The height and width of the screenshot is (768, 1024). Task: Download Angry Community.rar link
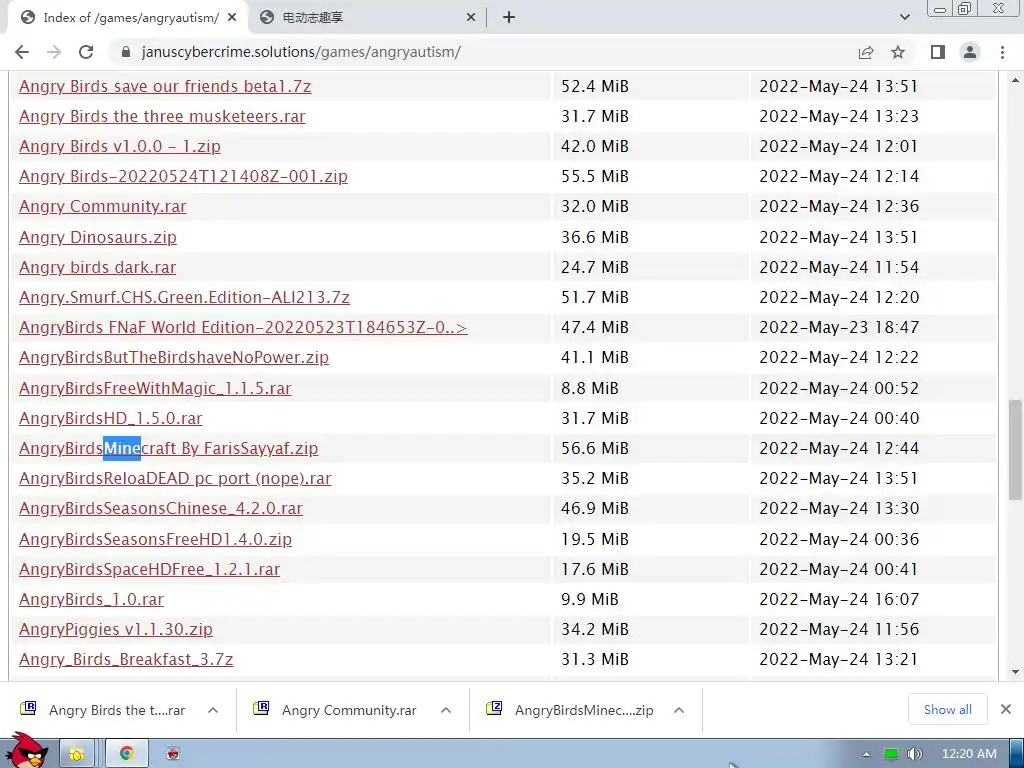(x=103, y=206)
